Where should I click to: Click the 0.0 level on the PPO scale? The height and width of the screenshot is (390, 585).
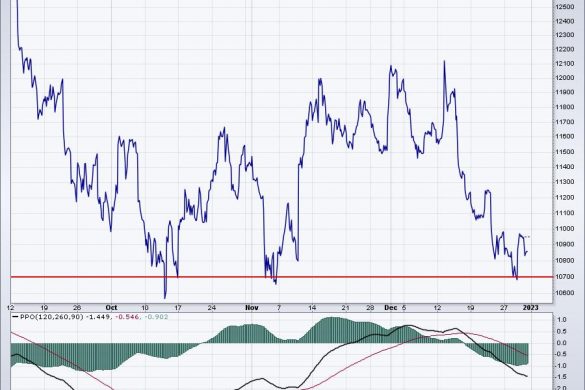(562, 343)
